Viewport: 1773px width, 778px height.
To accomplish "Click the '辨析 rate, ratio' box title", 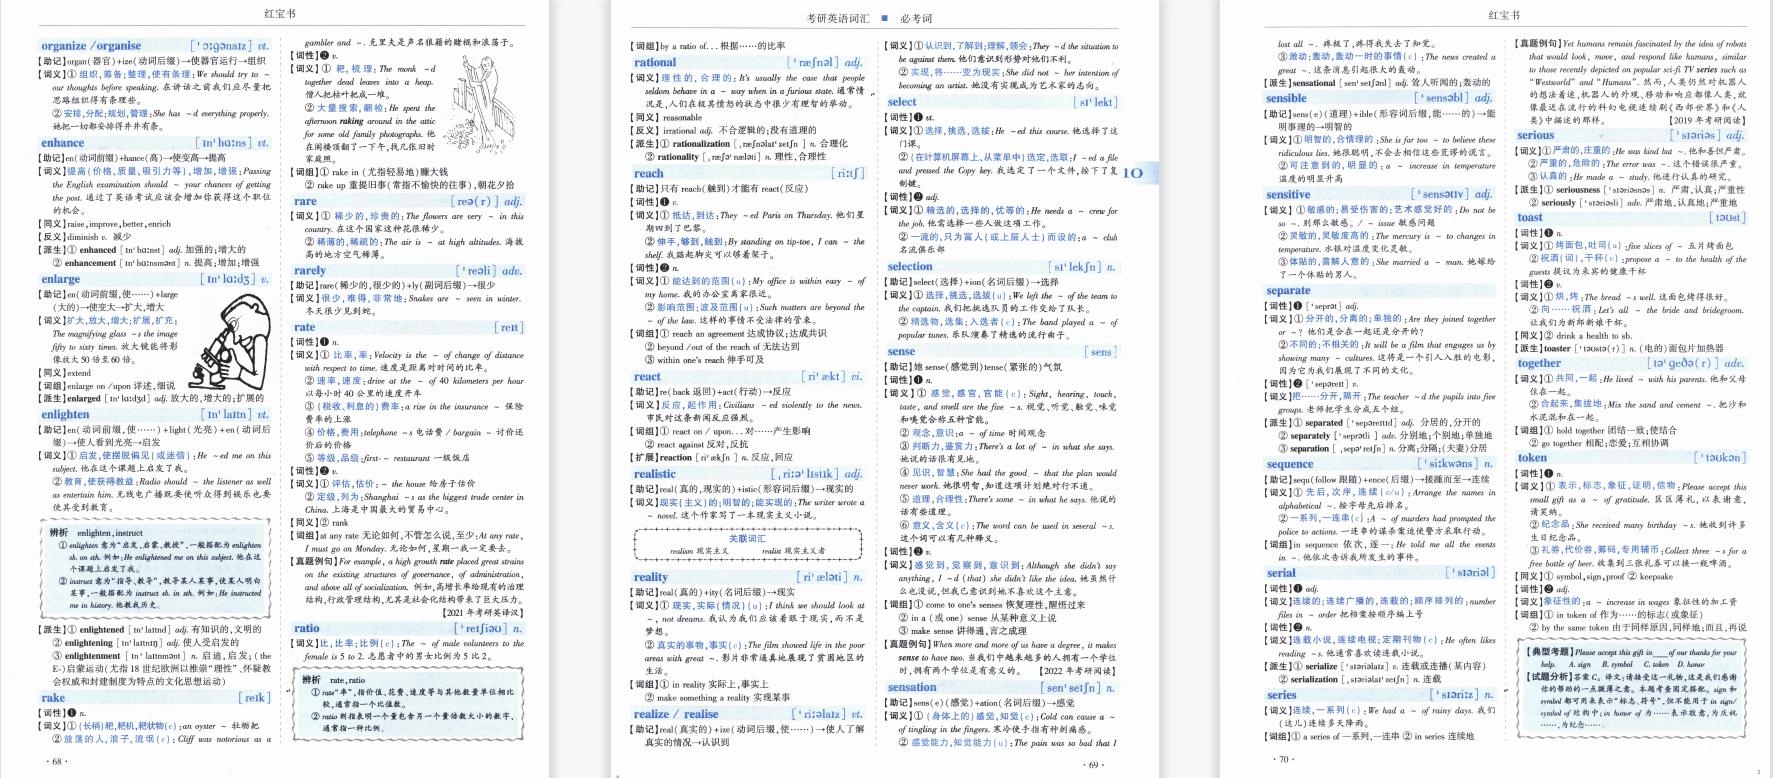I will click(x=333, y=679).
